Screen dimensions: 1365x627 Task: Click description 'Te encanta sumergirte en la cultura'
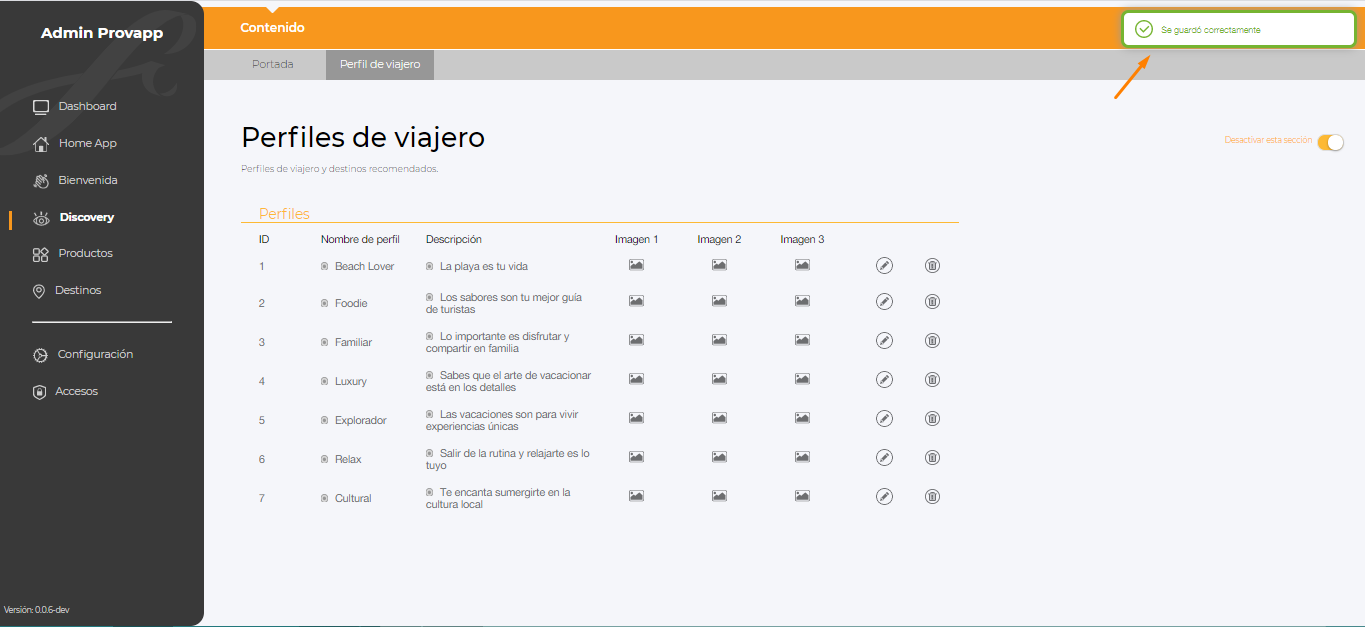pos(498,498)
